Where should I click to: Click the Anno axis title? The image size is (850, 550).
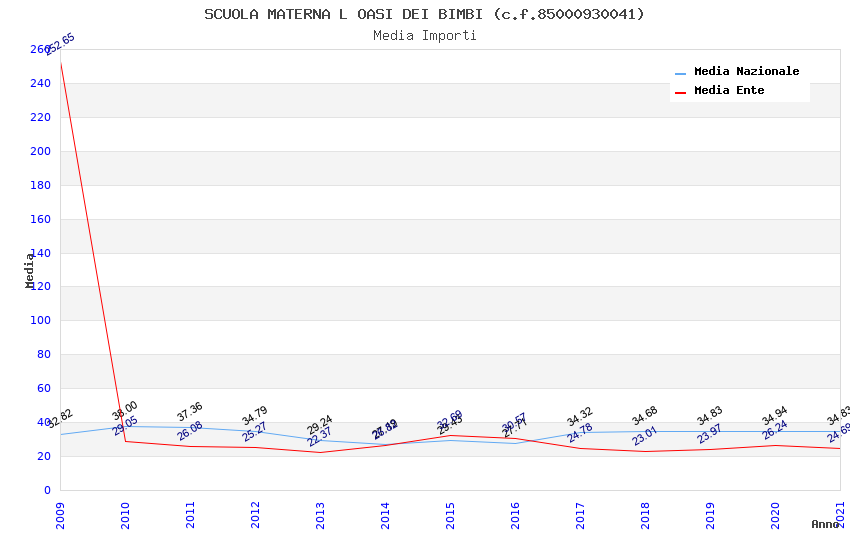pyautogui.click(x=825, y=524)
